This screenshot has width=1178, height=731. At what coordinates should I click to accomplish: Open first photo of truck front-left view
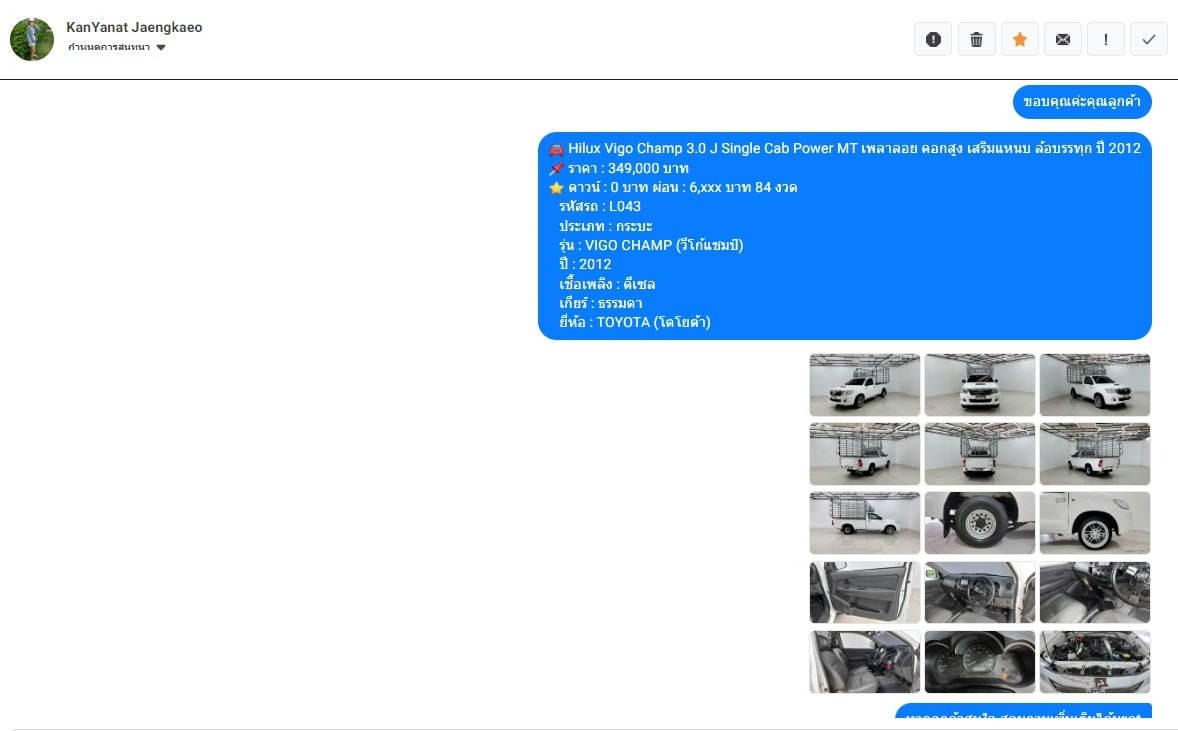[x=865, y=385]
